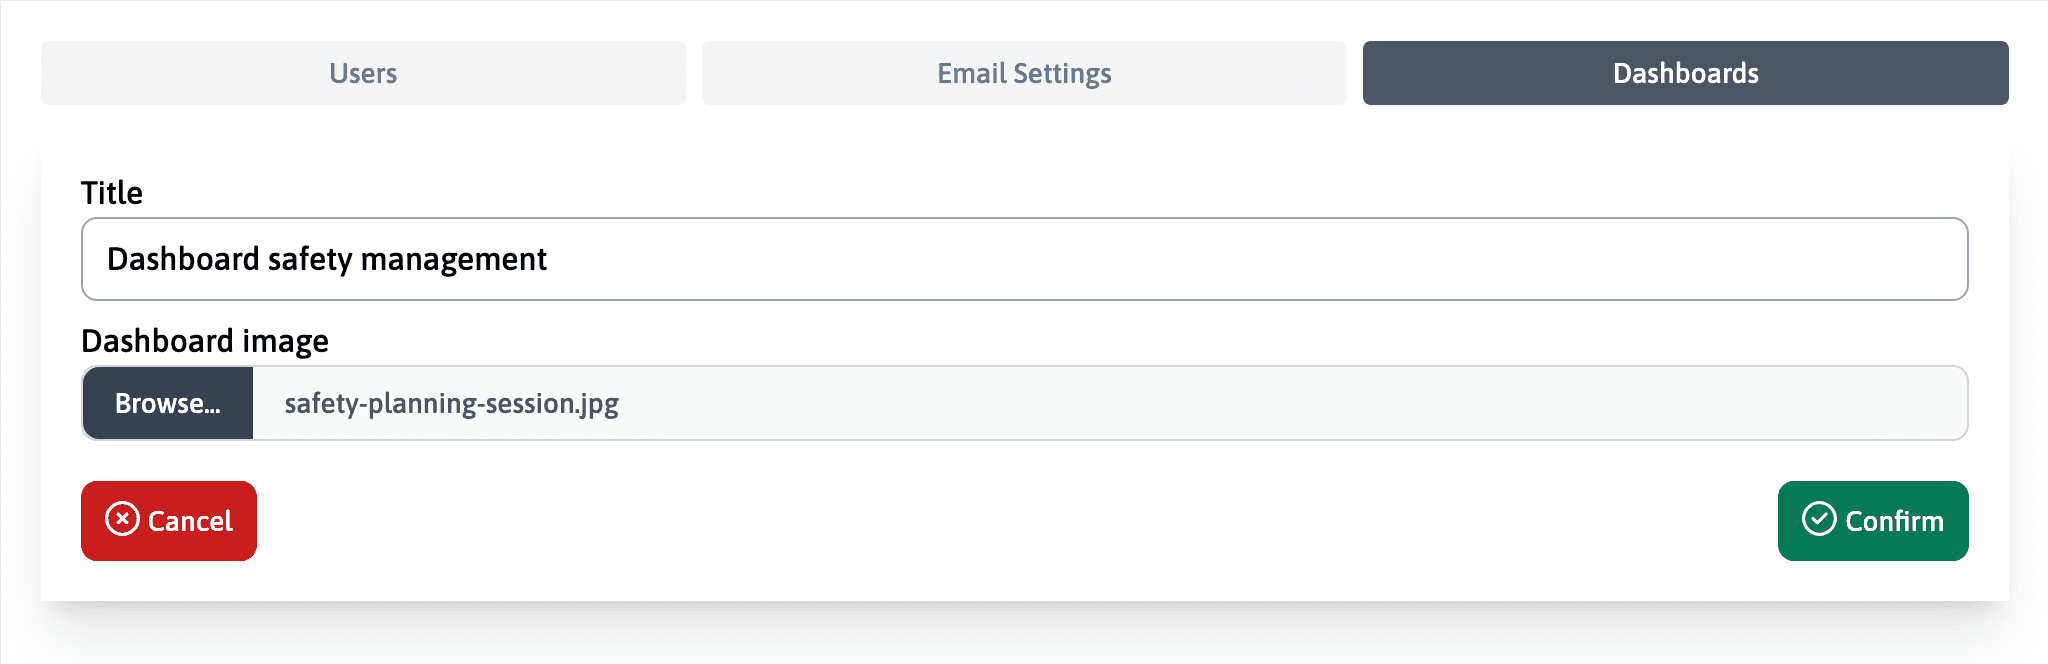Click the checkmark icon inside Confirm button
Screen dimensions: 2048x664
(1822, 520)
